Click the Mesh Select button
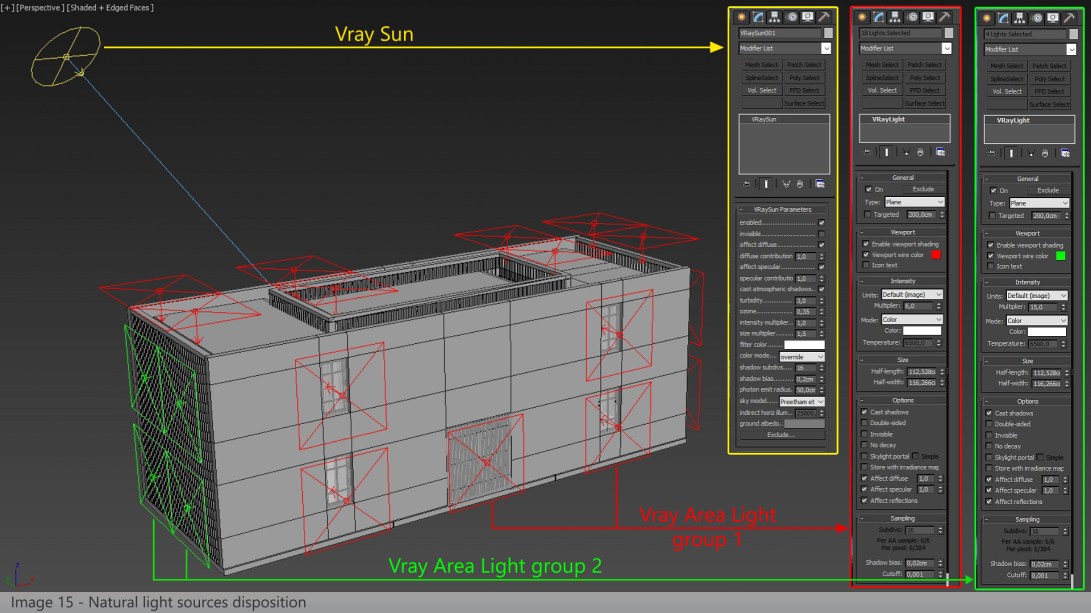 pos(761,64)
